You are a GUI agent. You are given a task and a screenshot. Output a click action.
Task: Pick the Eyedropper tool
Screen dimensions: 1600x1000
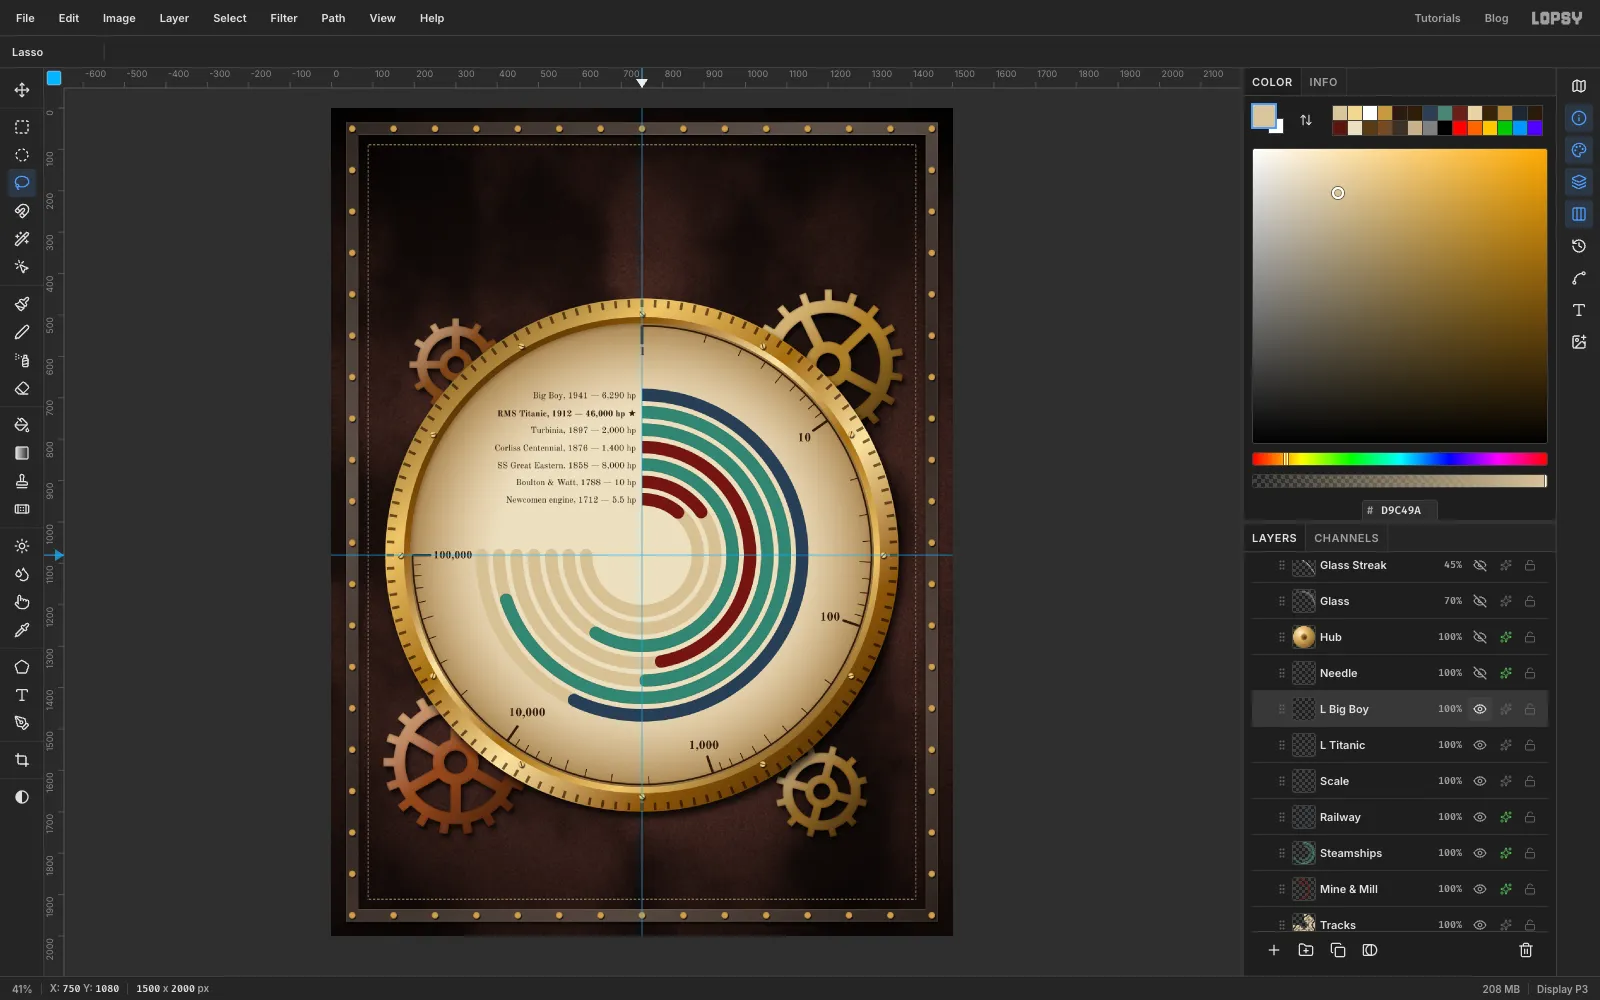pyautogui.click(x=22, y=630)
